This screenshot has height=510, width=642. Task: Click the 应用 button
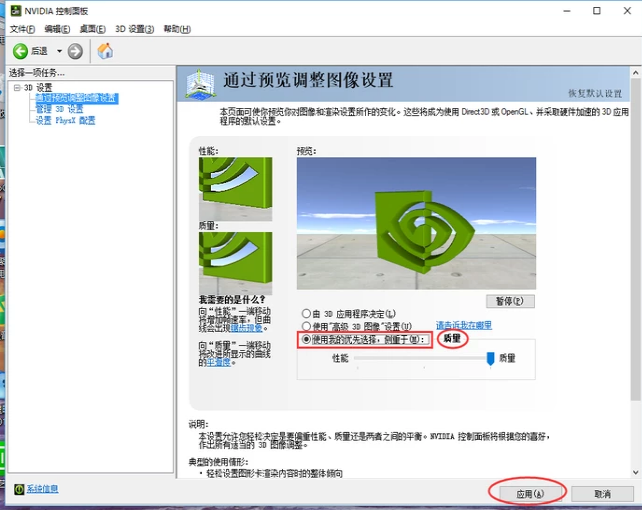click(529, 493)
